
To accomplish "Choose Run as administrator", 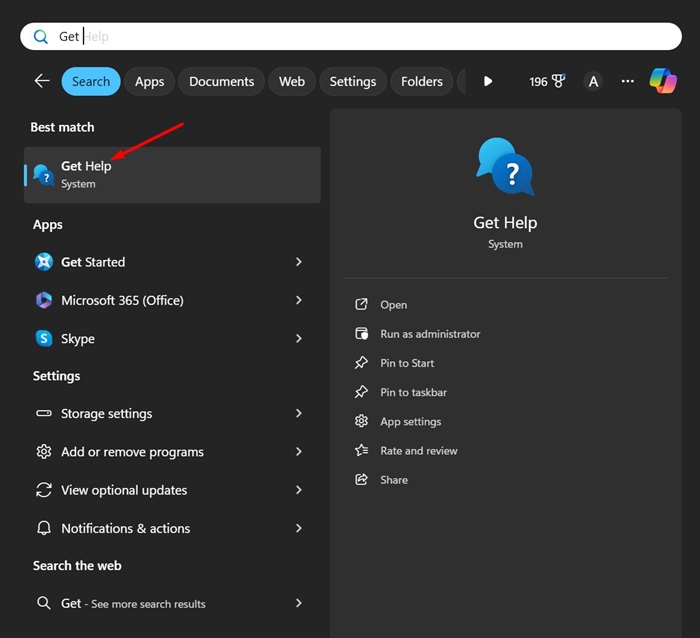I will pos(430,334).
